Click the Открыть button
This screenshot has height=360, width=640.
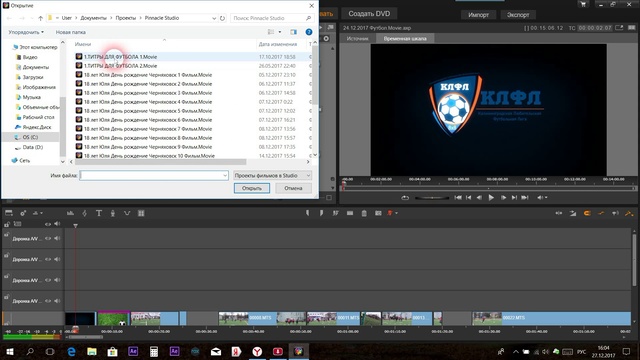[252, 188]
